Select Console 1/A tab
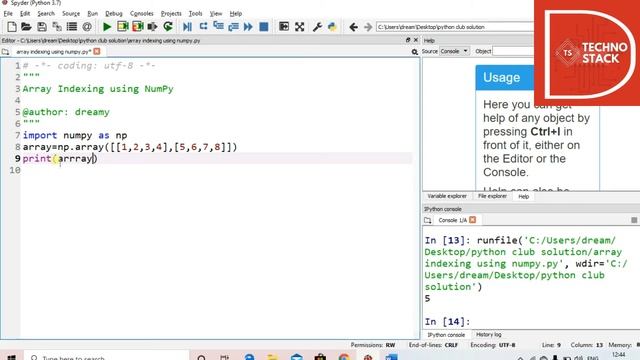Viewport: 640px width, 360px height. tap(452, 220)
